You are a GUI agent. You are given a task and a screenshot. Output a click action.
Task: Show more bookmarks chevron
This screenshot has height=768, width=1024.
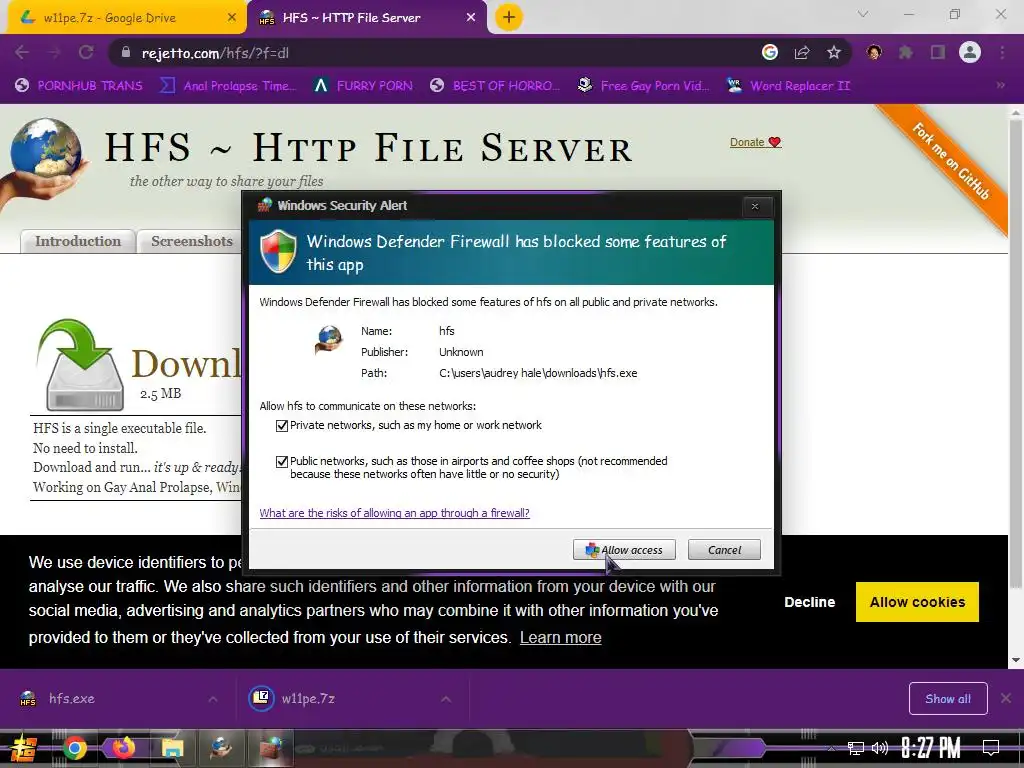(1000, 86)
